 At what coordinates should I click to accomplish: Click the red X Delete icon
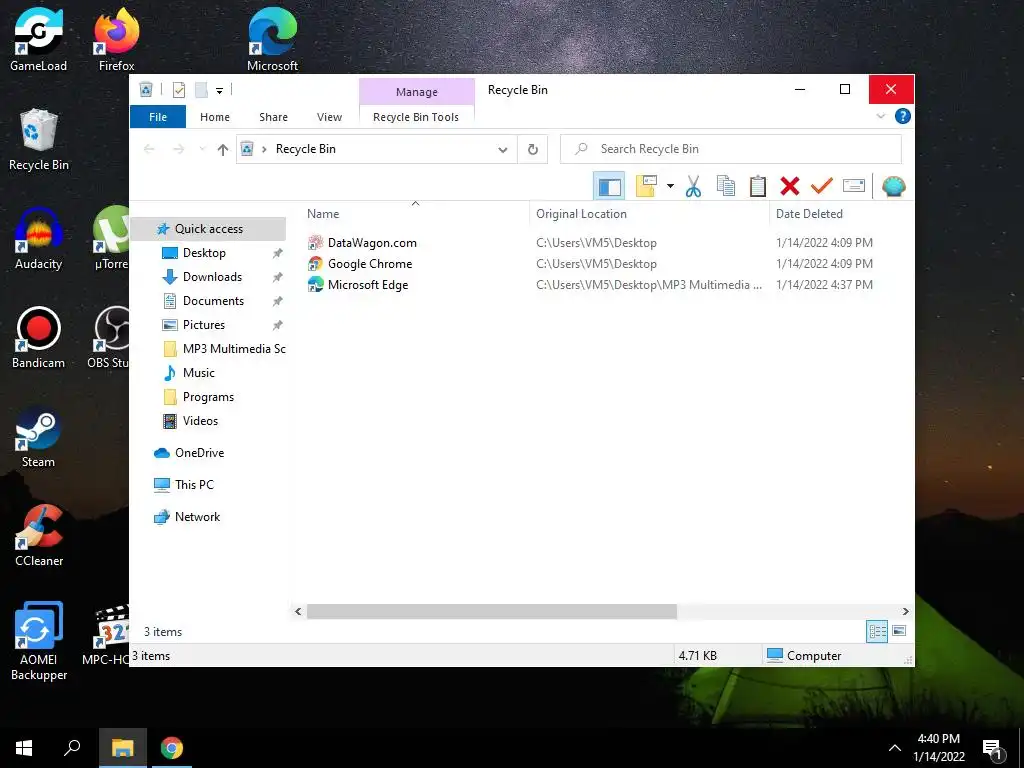pos(790,186)
